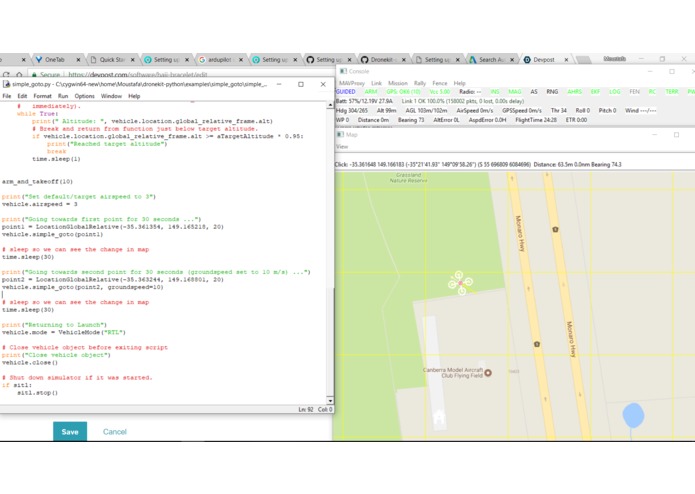Click the EKF status indicator in Console
The height and width of the screenshot is (494, 695).
point(595,92)
